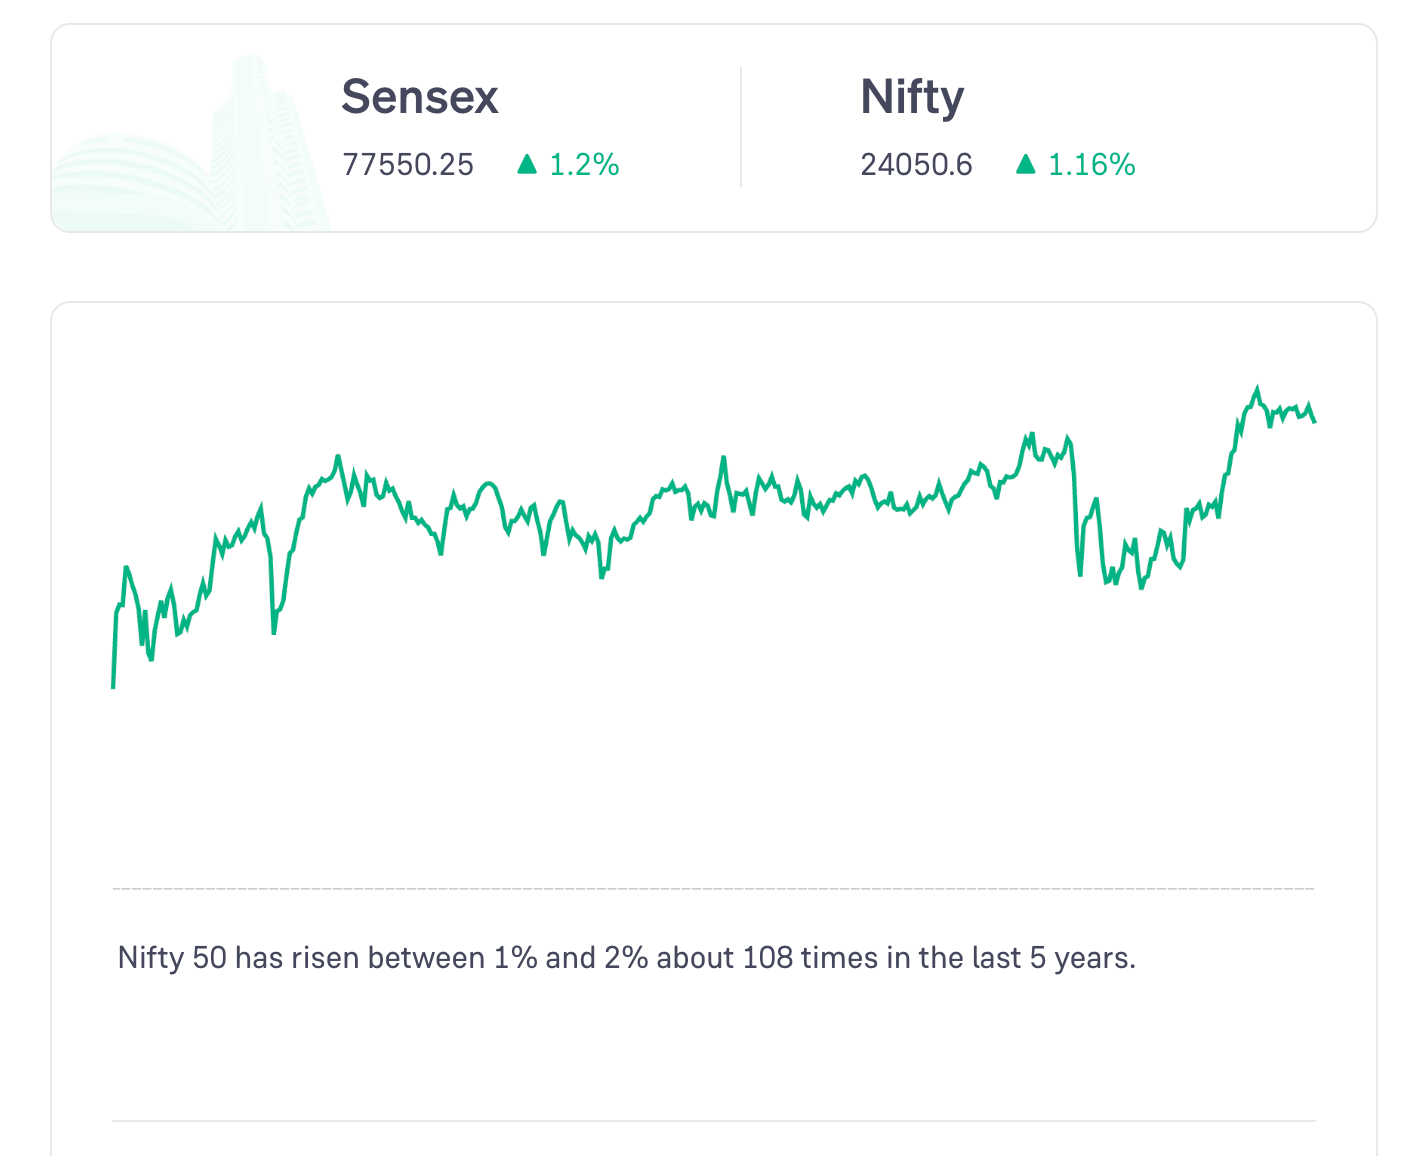Image resolution: width=1412 pixels, height=1156 pixels.
Task: Click the solid divider line below the insight
Action: pos(713,1121)
